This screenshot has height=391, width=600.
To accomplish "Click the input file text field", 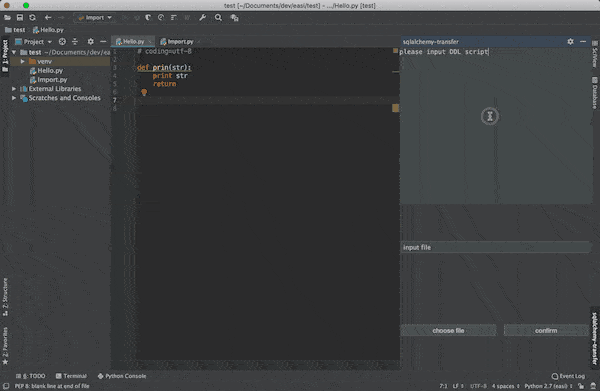I will coord(496,248).
